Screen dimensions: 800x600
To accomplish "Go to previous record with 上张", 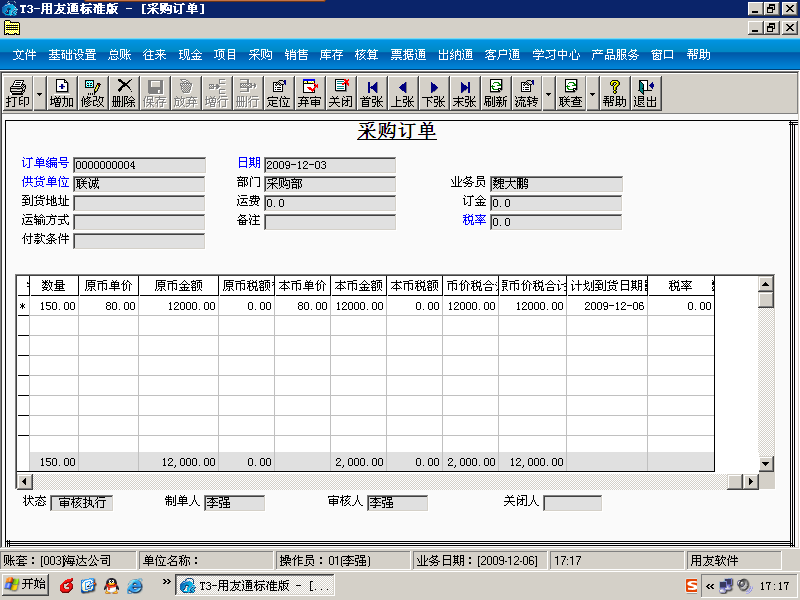I will (x=403, y=93).
